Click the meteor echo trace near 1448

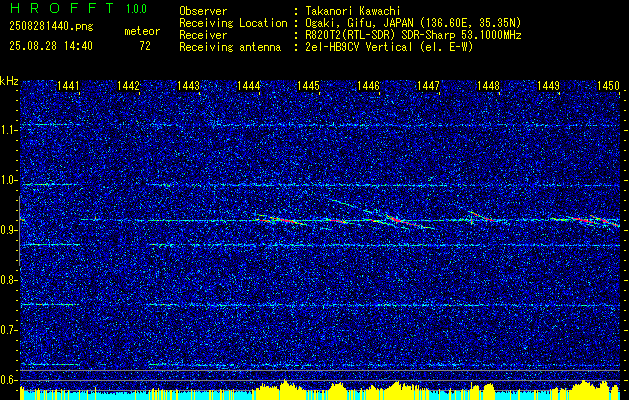pyautogui.click(x=481, y=217)
